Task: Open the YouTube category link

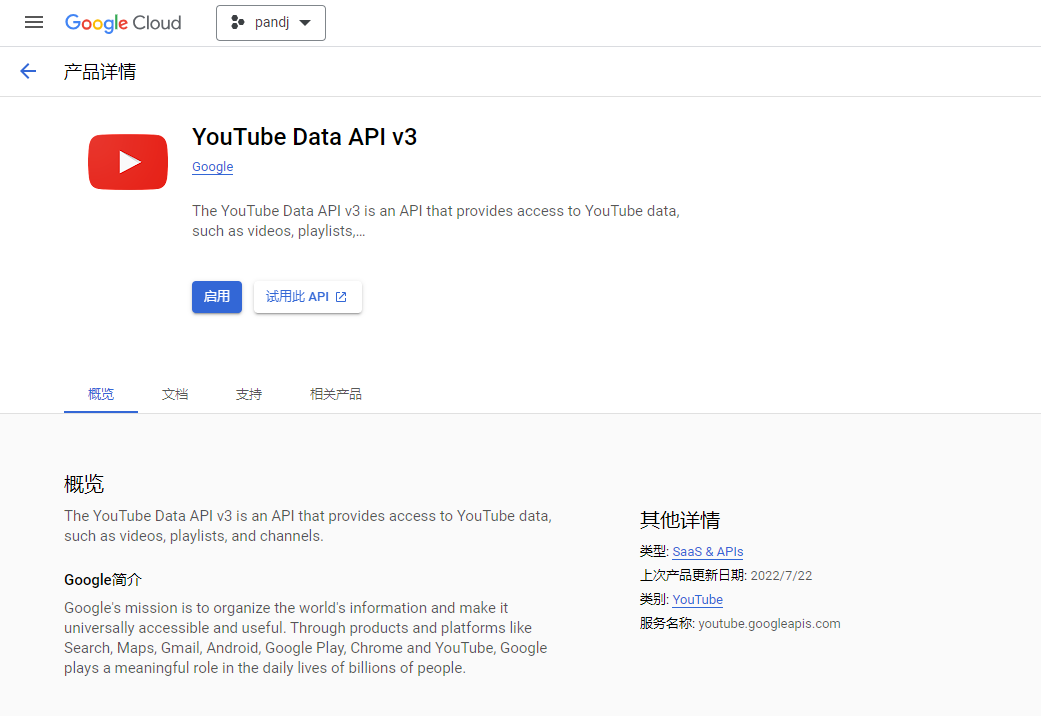Action: (697, 600)
